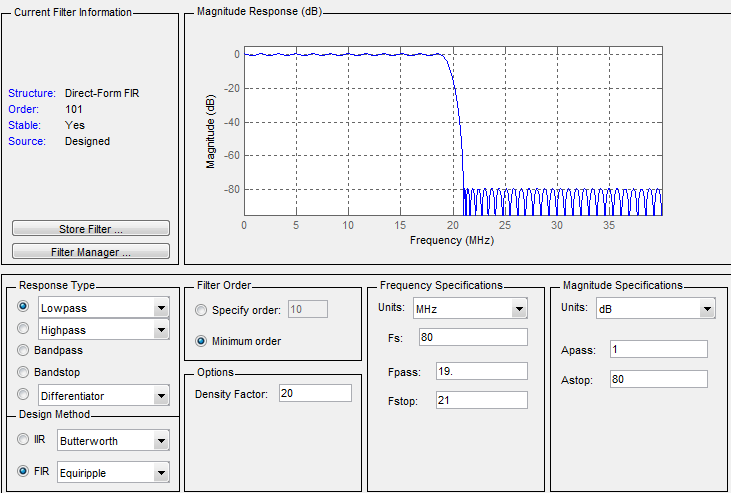
Task: Open the Highpass dropdown list
Action: 161,330
